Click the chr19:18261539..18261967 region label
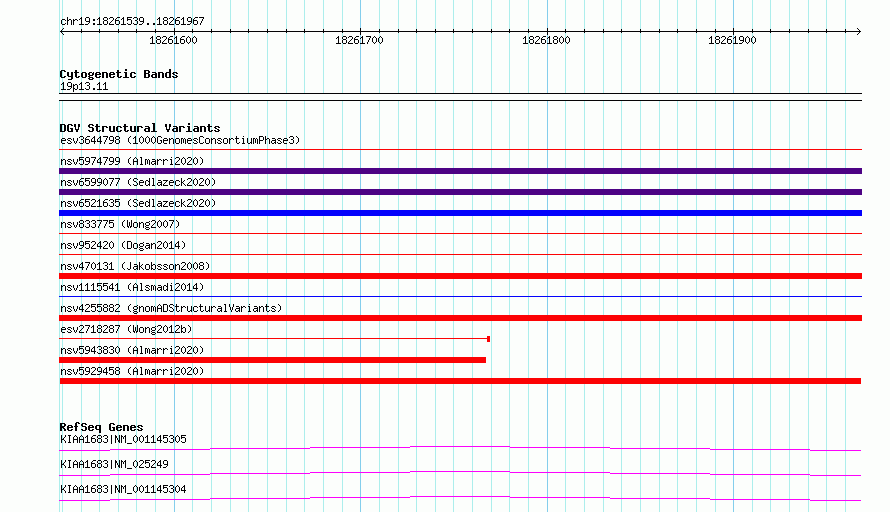 click(132, 21)
